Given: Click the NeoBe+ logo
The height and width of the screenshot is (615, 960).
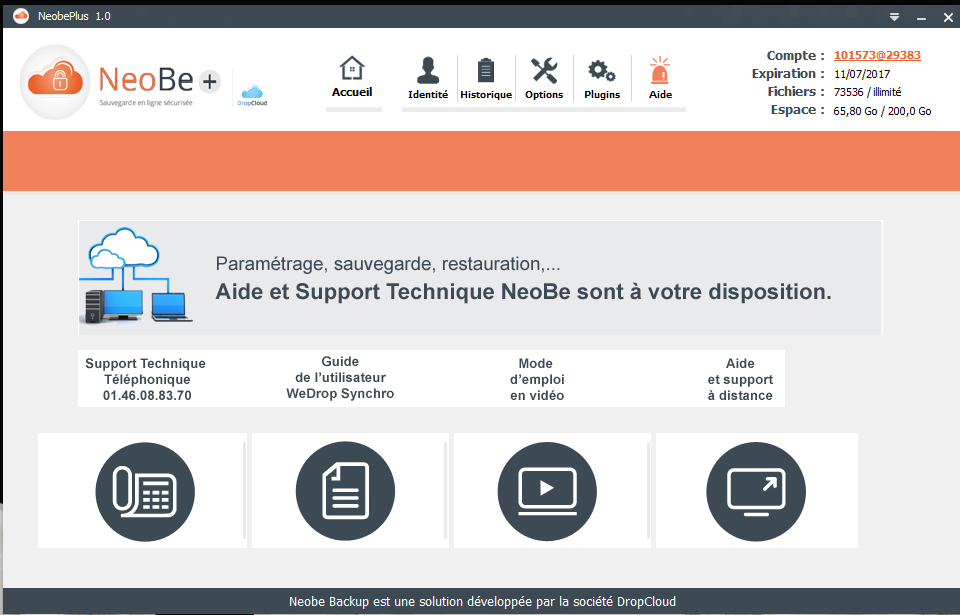Looking at the screenshot, I should pos(120,80).
